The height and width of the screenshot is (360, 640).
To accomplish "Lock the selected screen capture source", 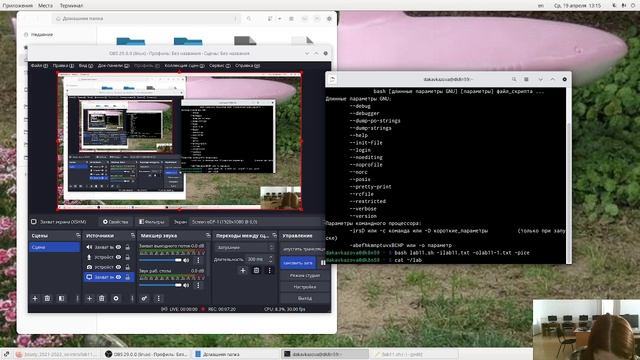I will pyautogui.click(x=128, y=277).
